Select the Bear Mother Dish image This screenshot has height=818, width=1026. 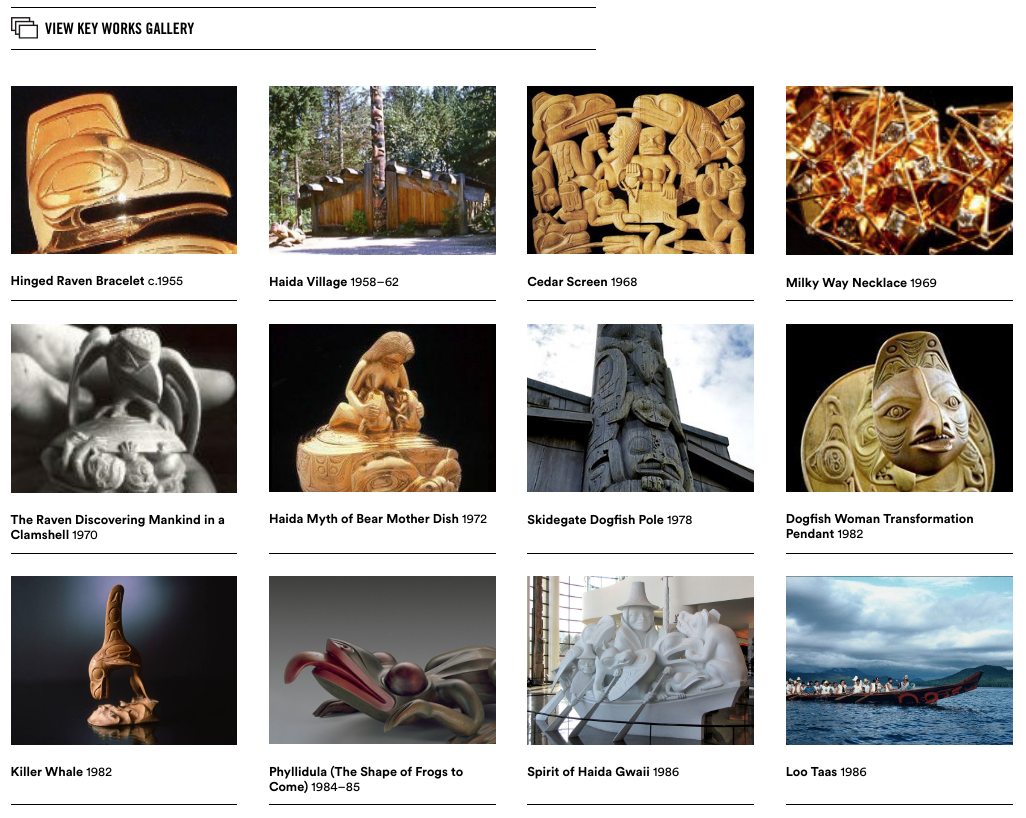(382, 408)
